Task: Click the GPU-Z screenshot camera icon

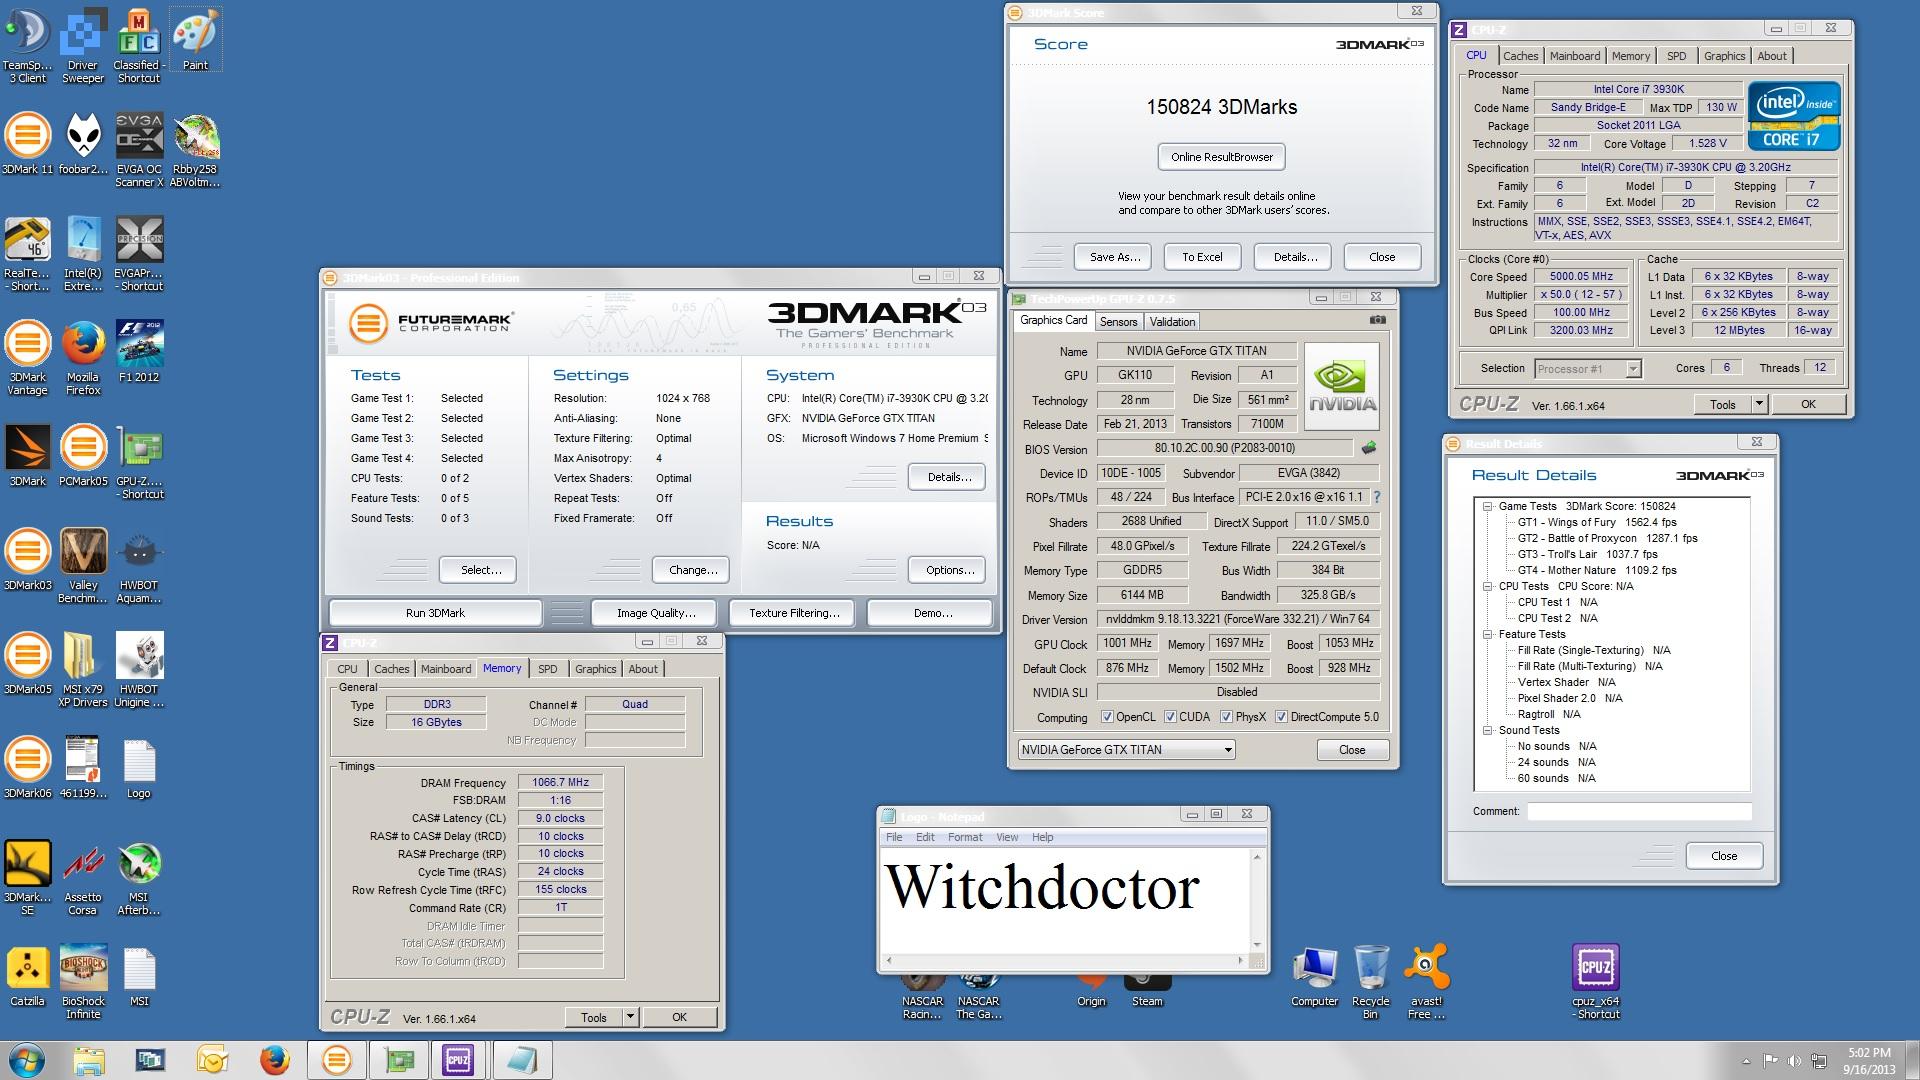Action: tap(1377, 320)
